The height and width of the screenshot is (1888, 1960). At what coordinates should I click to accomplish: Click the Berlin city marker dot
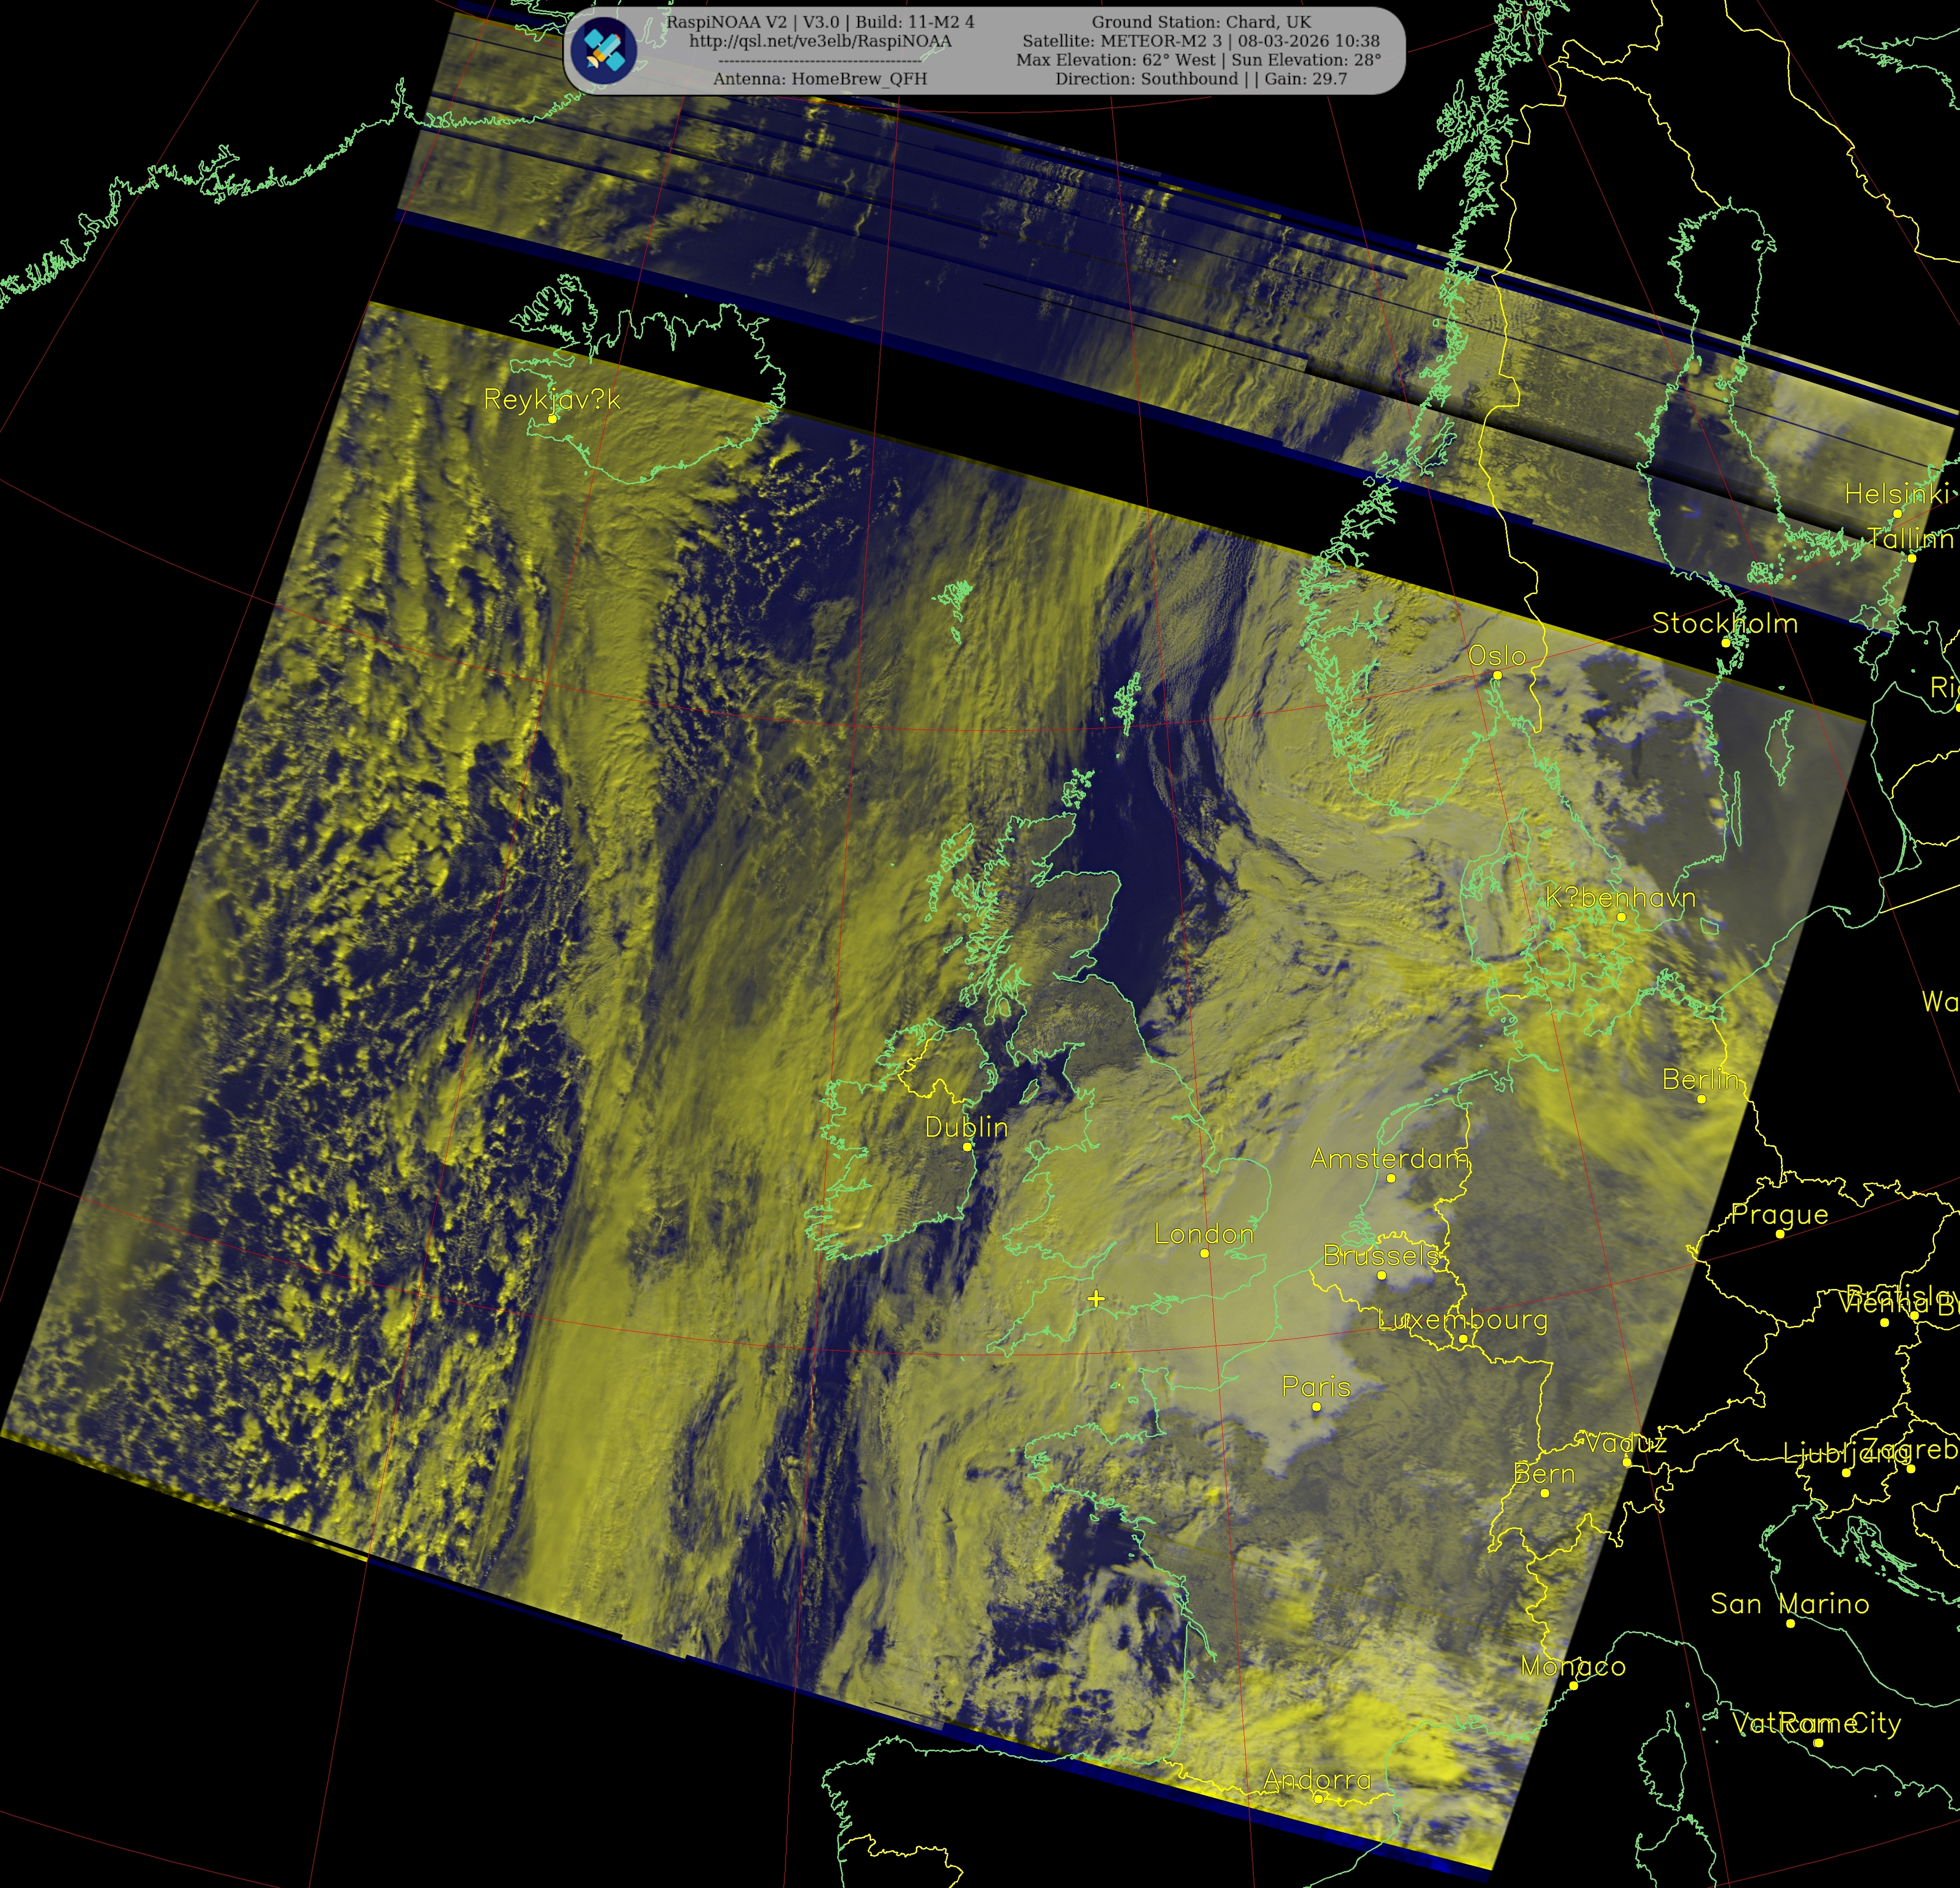[1701, 1099]
